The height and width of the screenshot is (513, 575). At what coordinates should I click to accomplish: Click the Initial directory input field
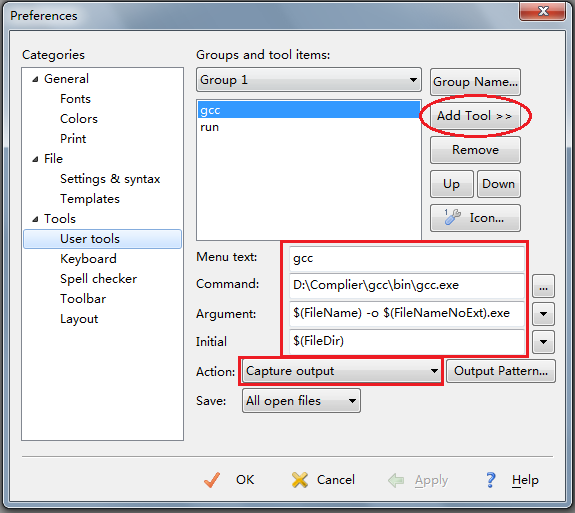[407, 341]
